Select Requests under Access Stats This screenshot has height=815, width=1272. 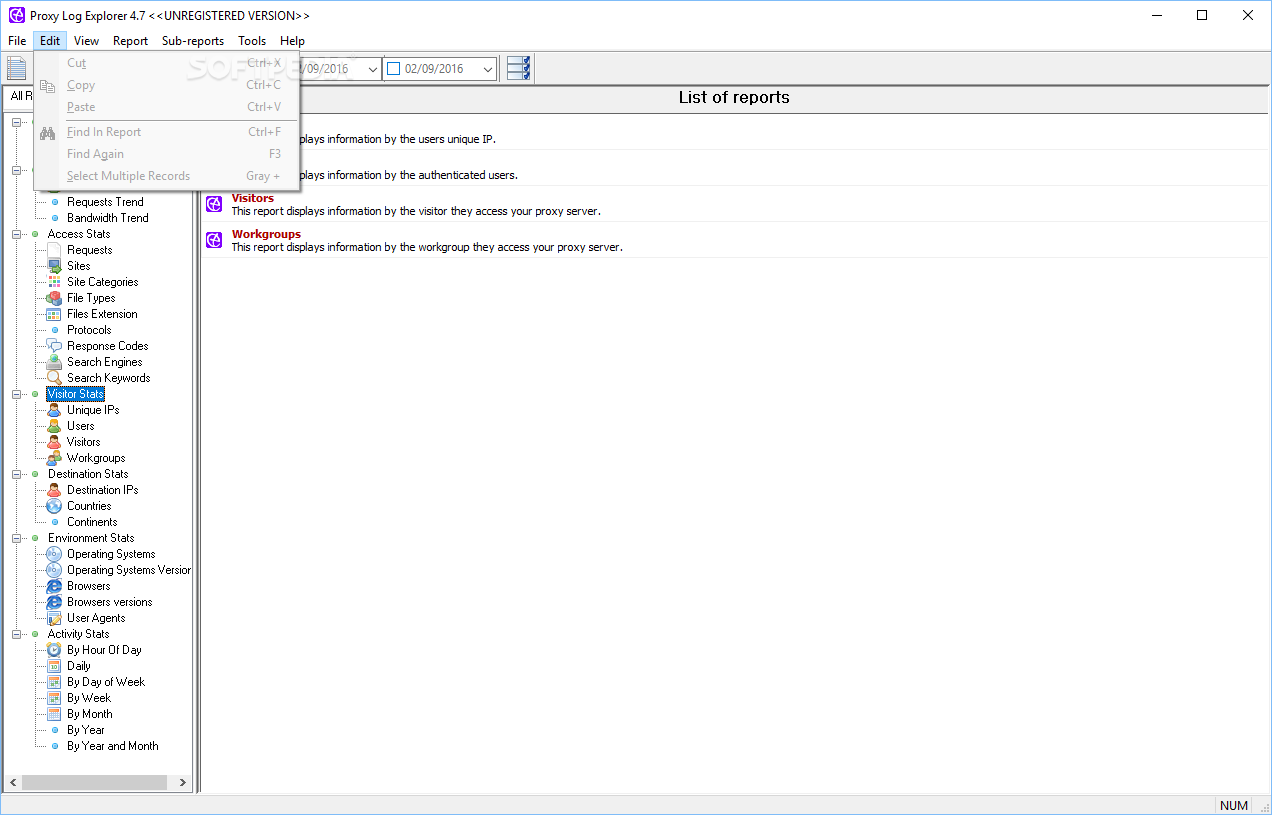[x=89, y=250]
